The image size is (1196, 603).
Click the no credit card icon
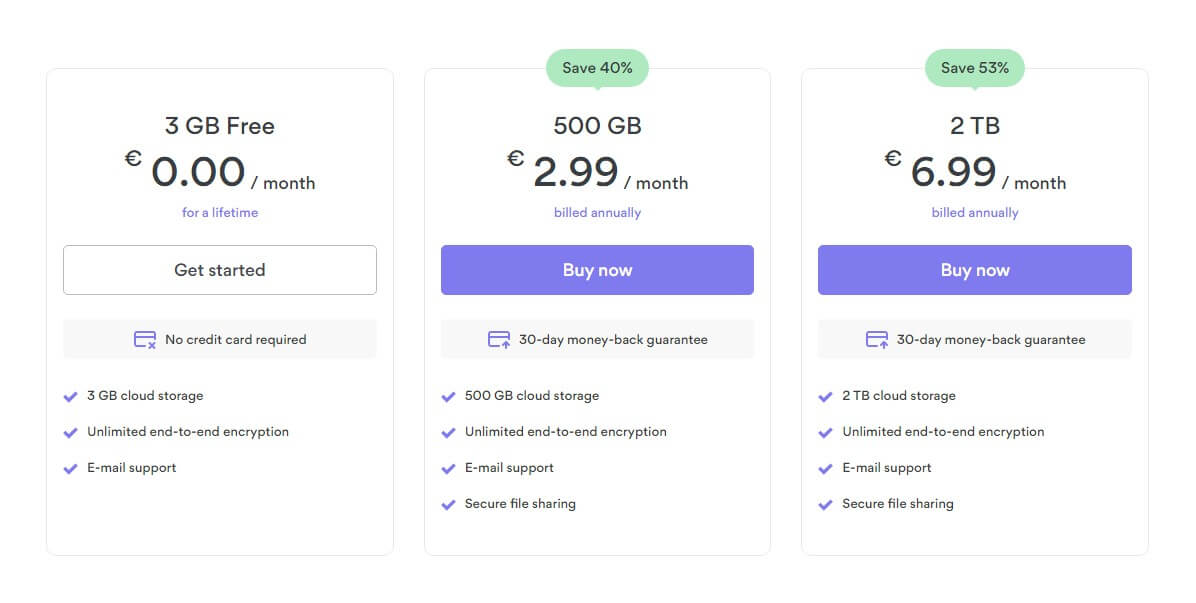coord(145,340)
